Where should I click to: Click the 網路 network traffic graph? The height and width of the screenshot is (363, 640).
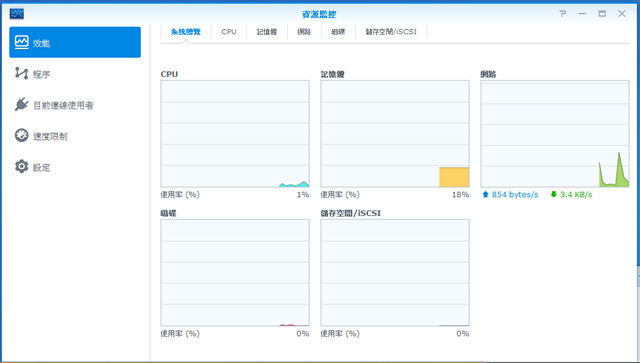coord(555,134)
